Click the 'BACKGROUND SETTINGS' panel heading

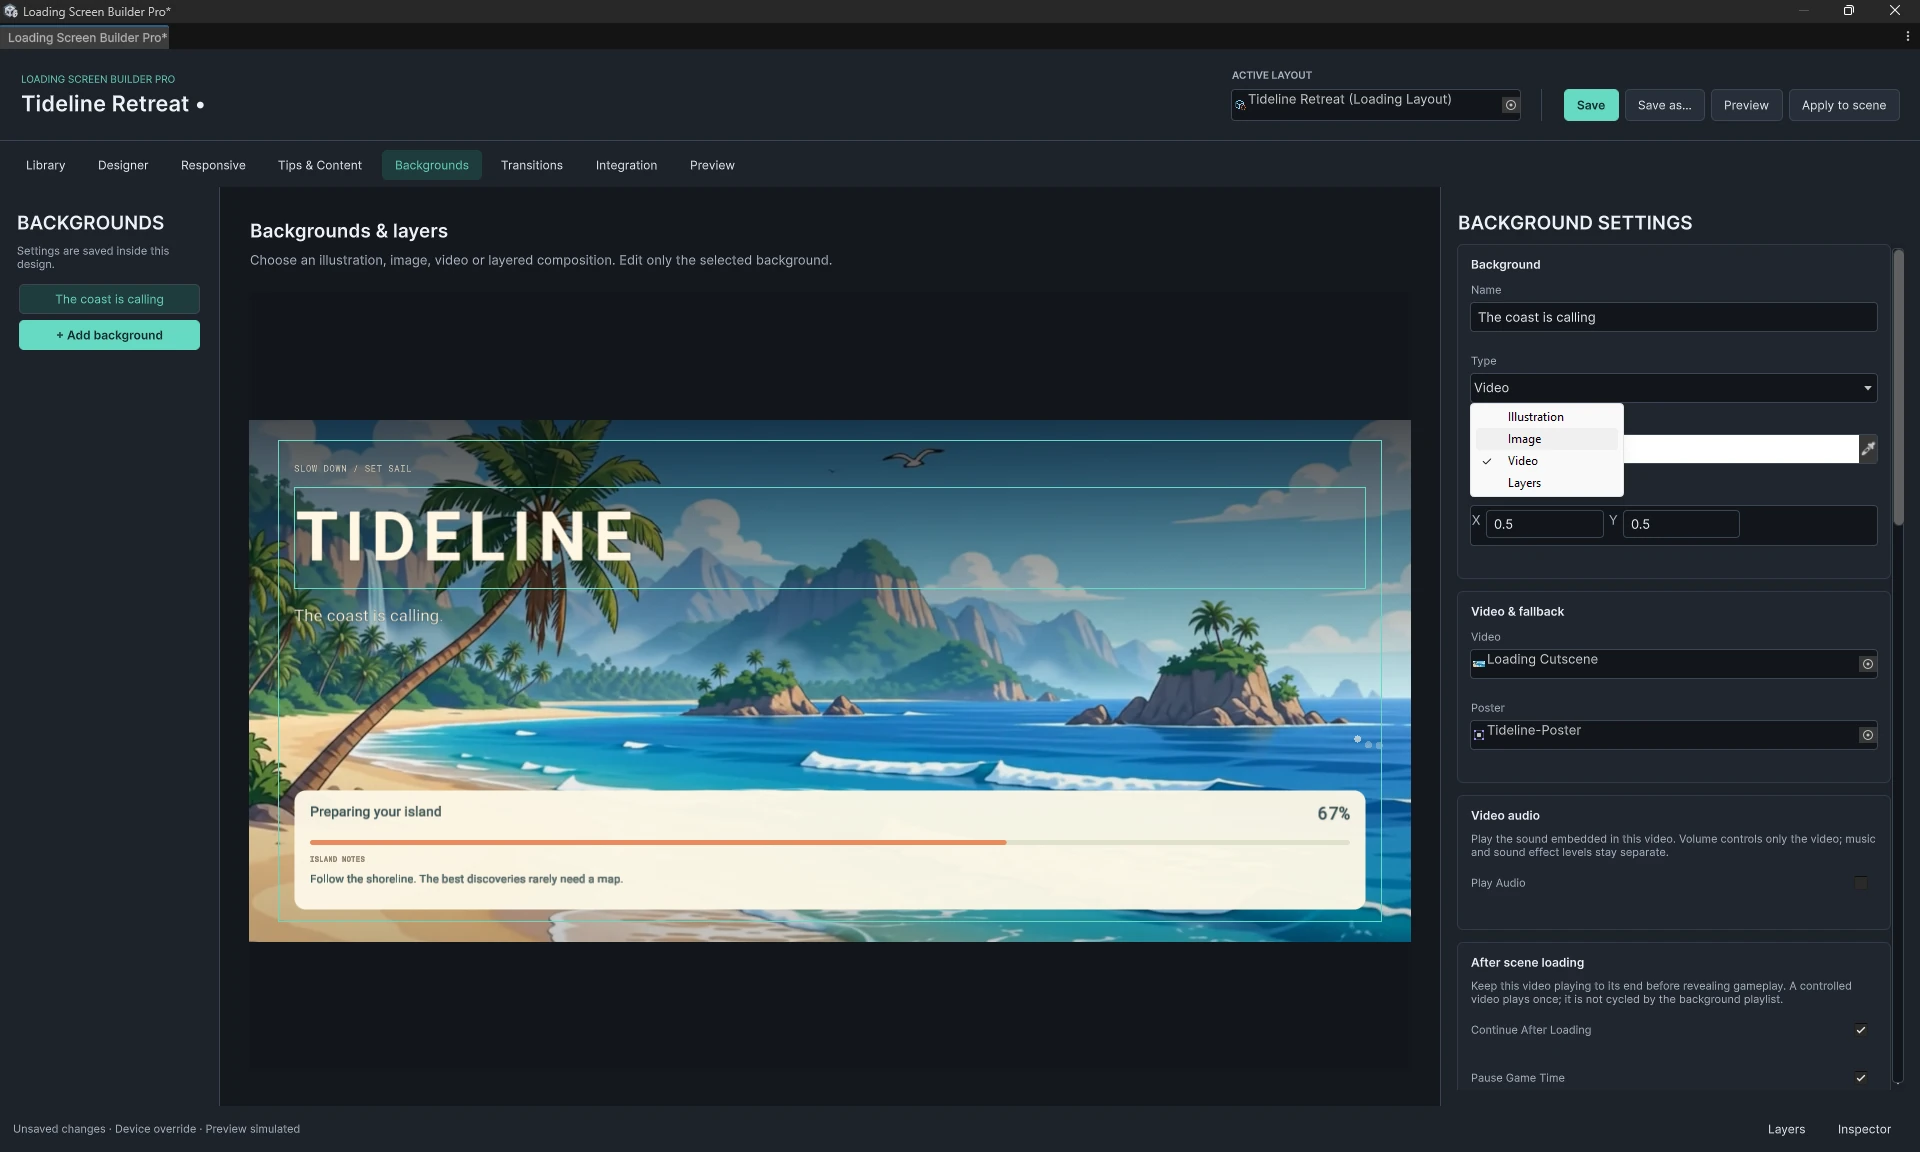coord(1575,223)
